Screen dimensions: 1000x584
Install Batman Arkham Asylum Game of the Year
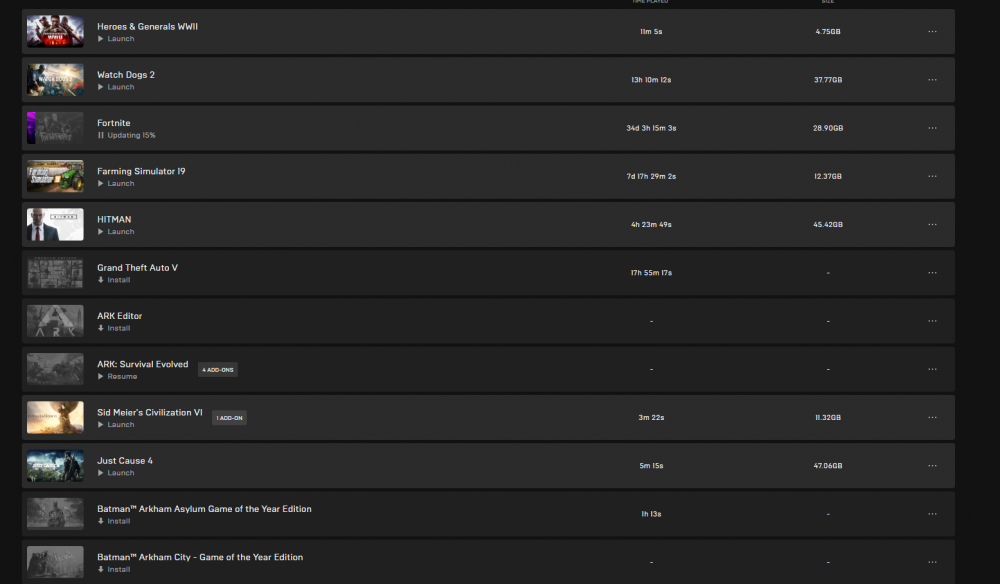tap(114, 522)
